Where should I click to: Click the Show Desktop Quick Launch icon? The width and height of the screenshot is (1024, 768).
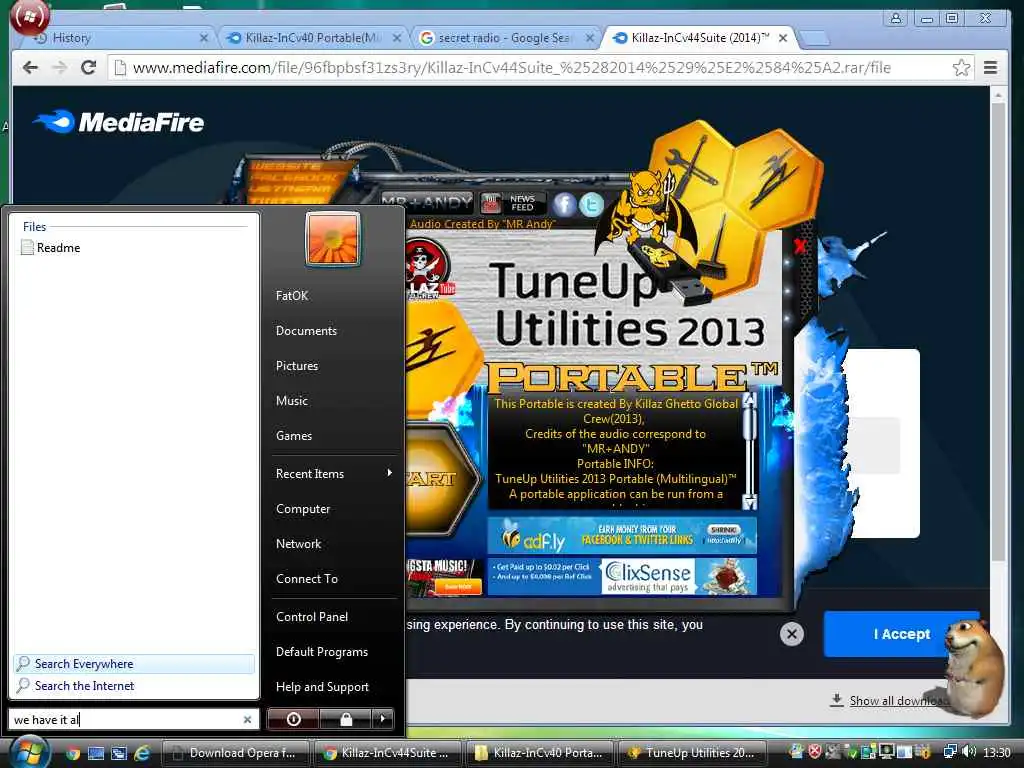point(96,753)
